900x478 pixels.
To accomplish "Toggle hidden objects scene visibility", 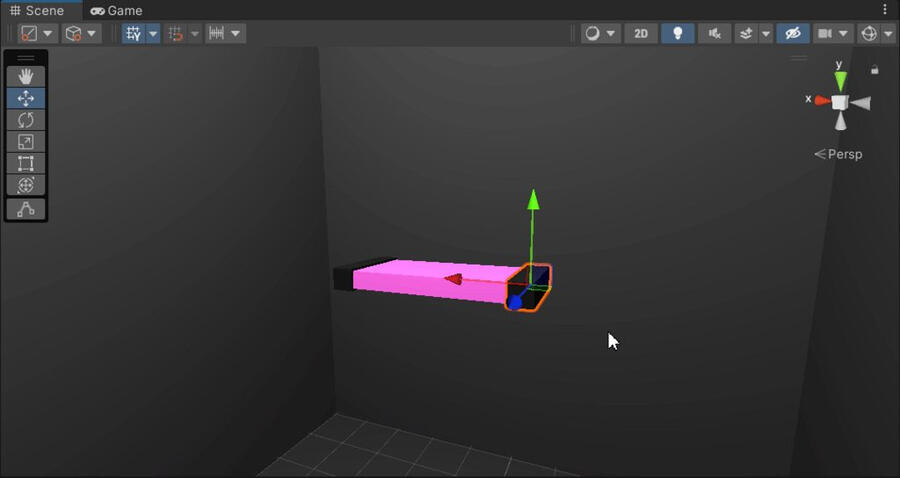I will coord(793,33).
